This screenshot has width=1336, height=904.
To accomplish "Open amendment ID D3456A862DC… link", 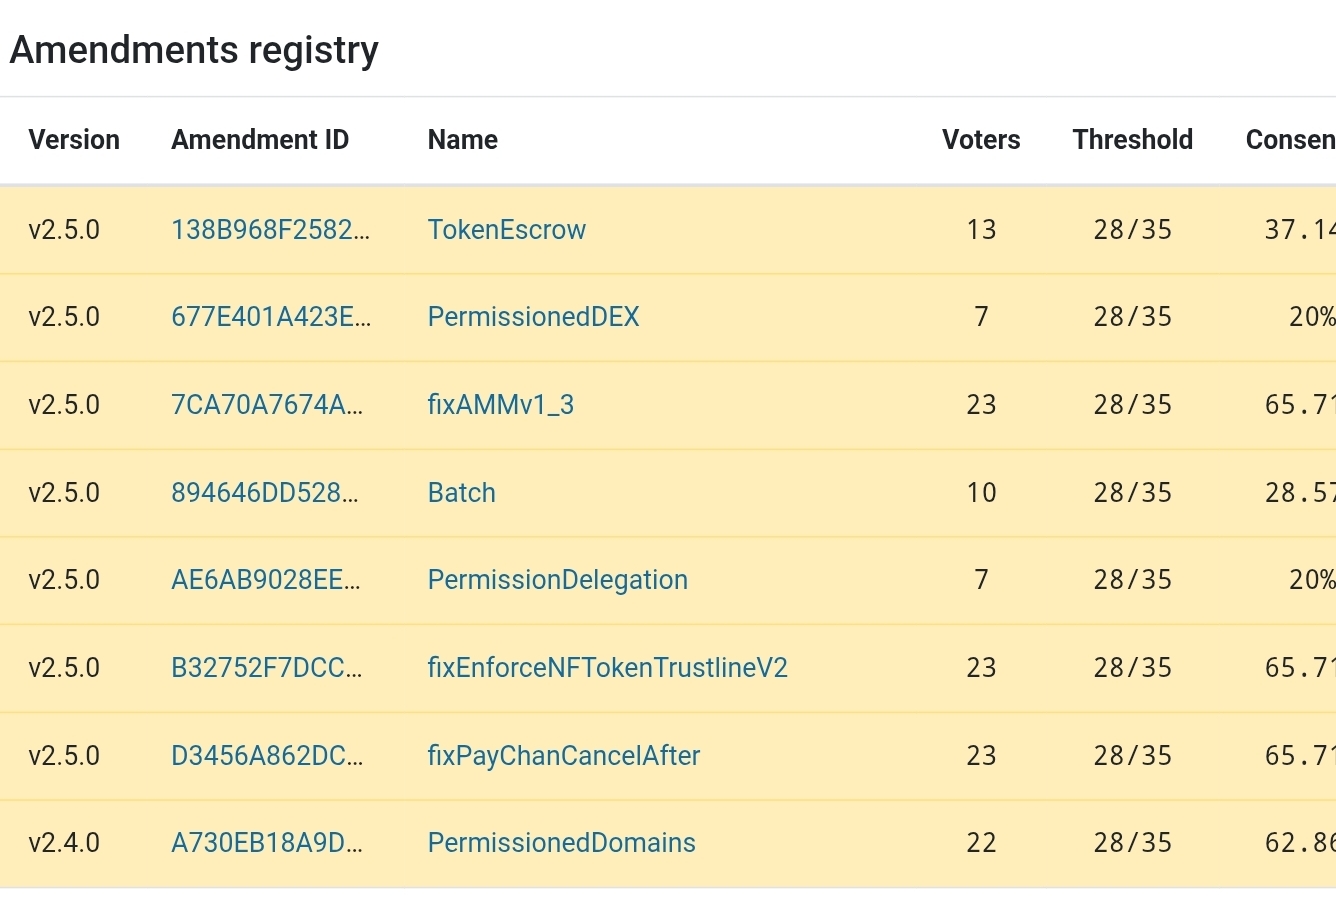I will 267,756.
